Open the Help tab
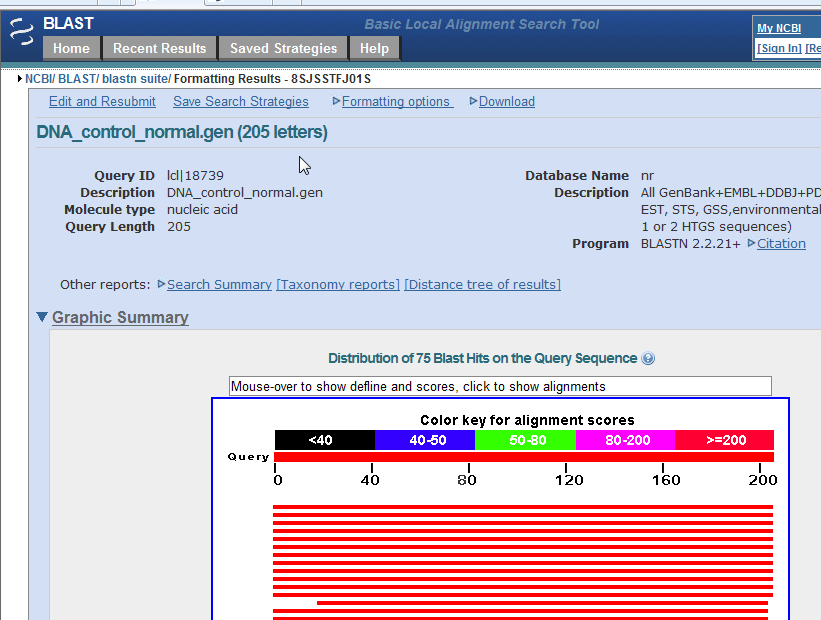The width and height of the screenshot is (821, 620). (374, 48)
